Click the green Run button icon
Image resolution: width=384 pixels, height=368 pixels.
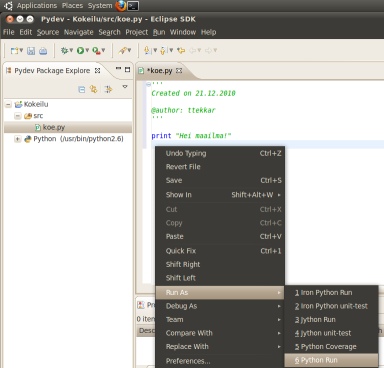(x=80, y=50)
